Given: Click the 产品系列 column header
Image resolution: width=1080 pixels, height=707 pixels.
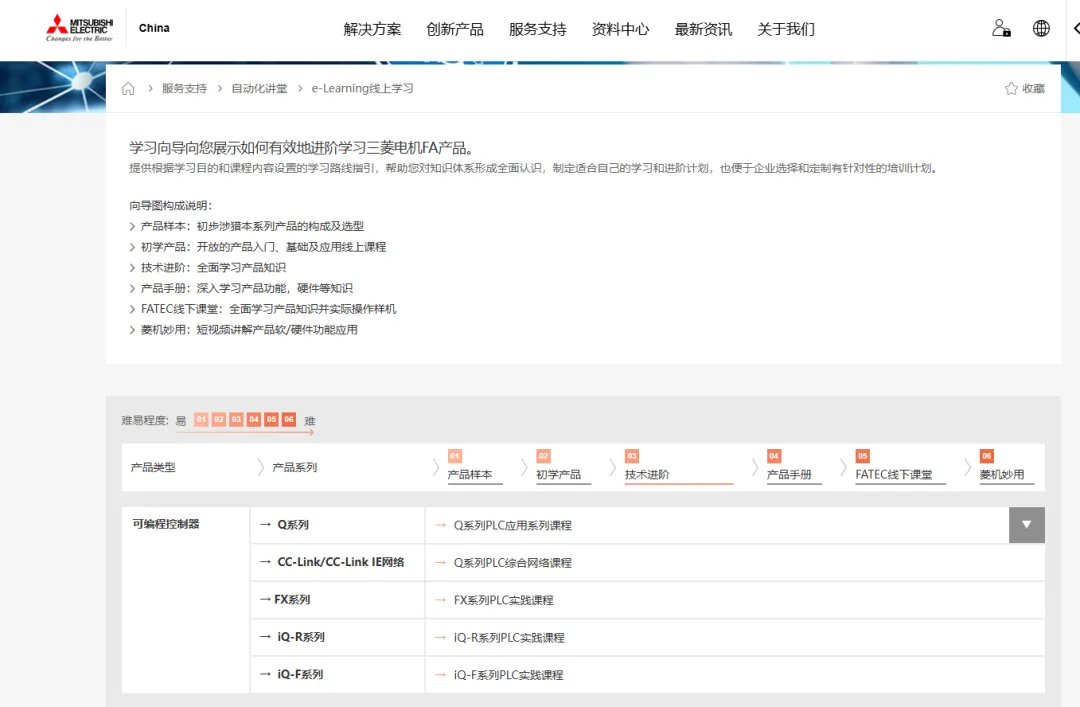Looking at the screenshot, I should click(295, 467).
